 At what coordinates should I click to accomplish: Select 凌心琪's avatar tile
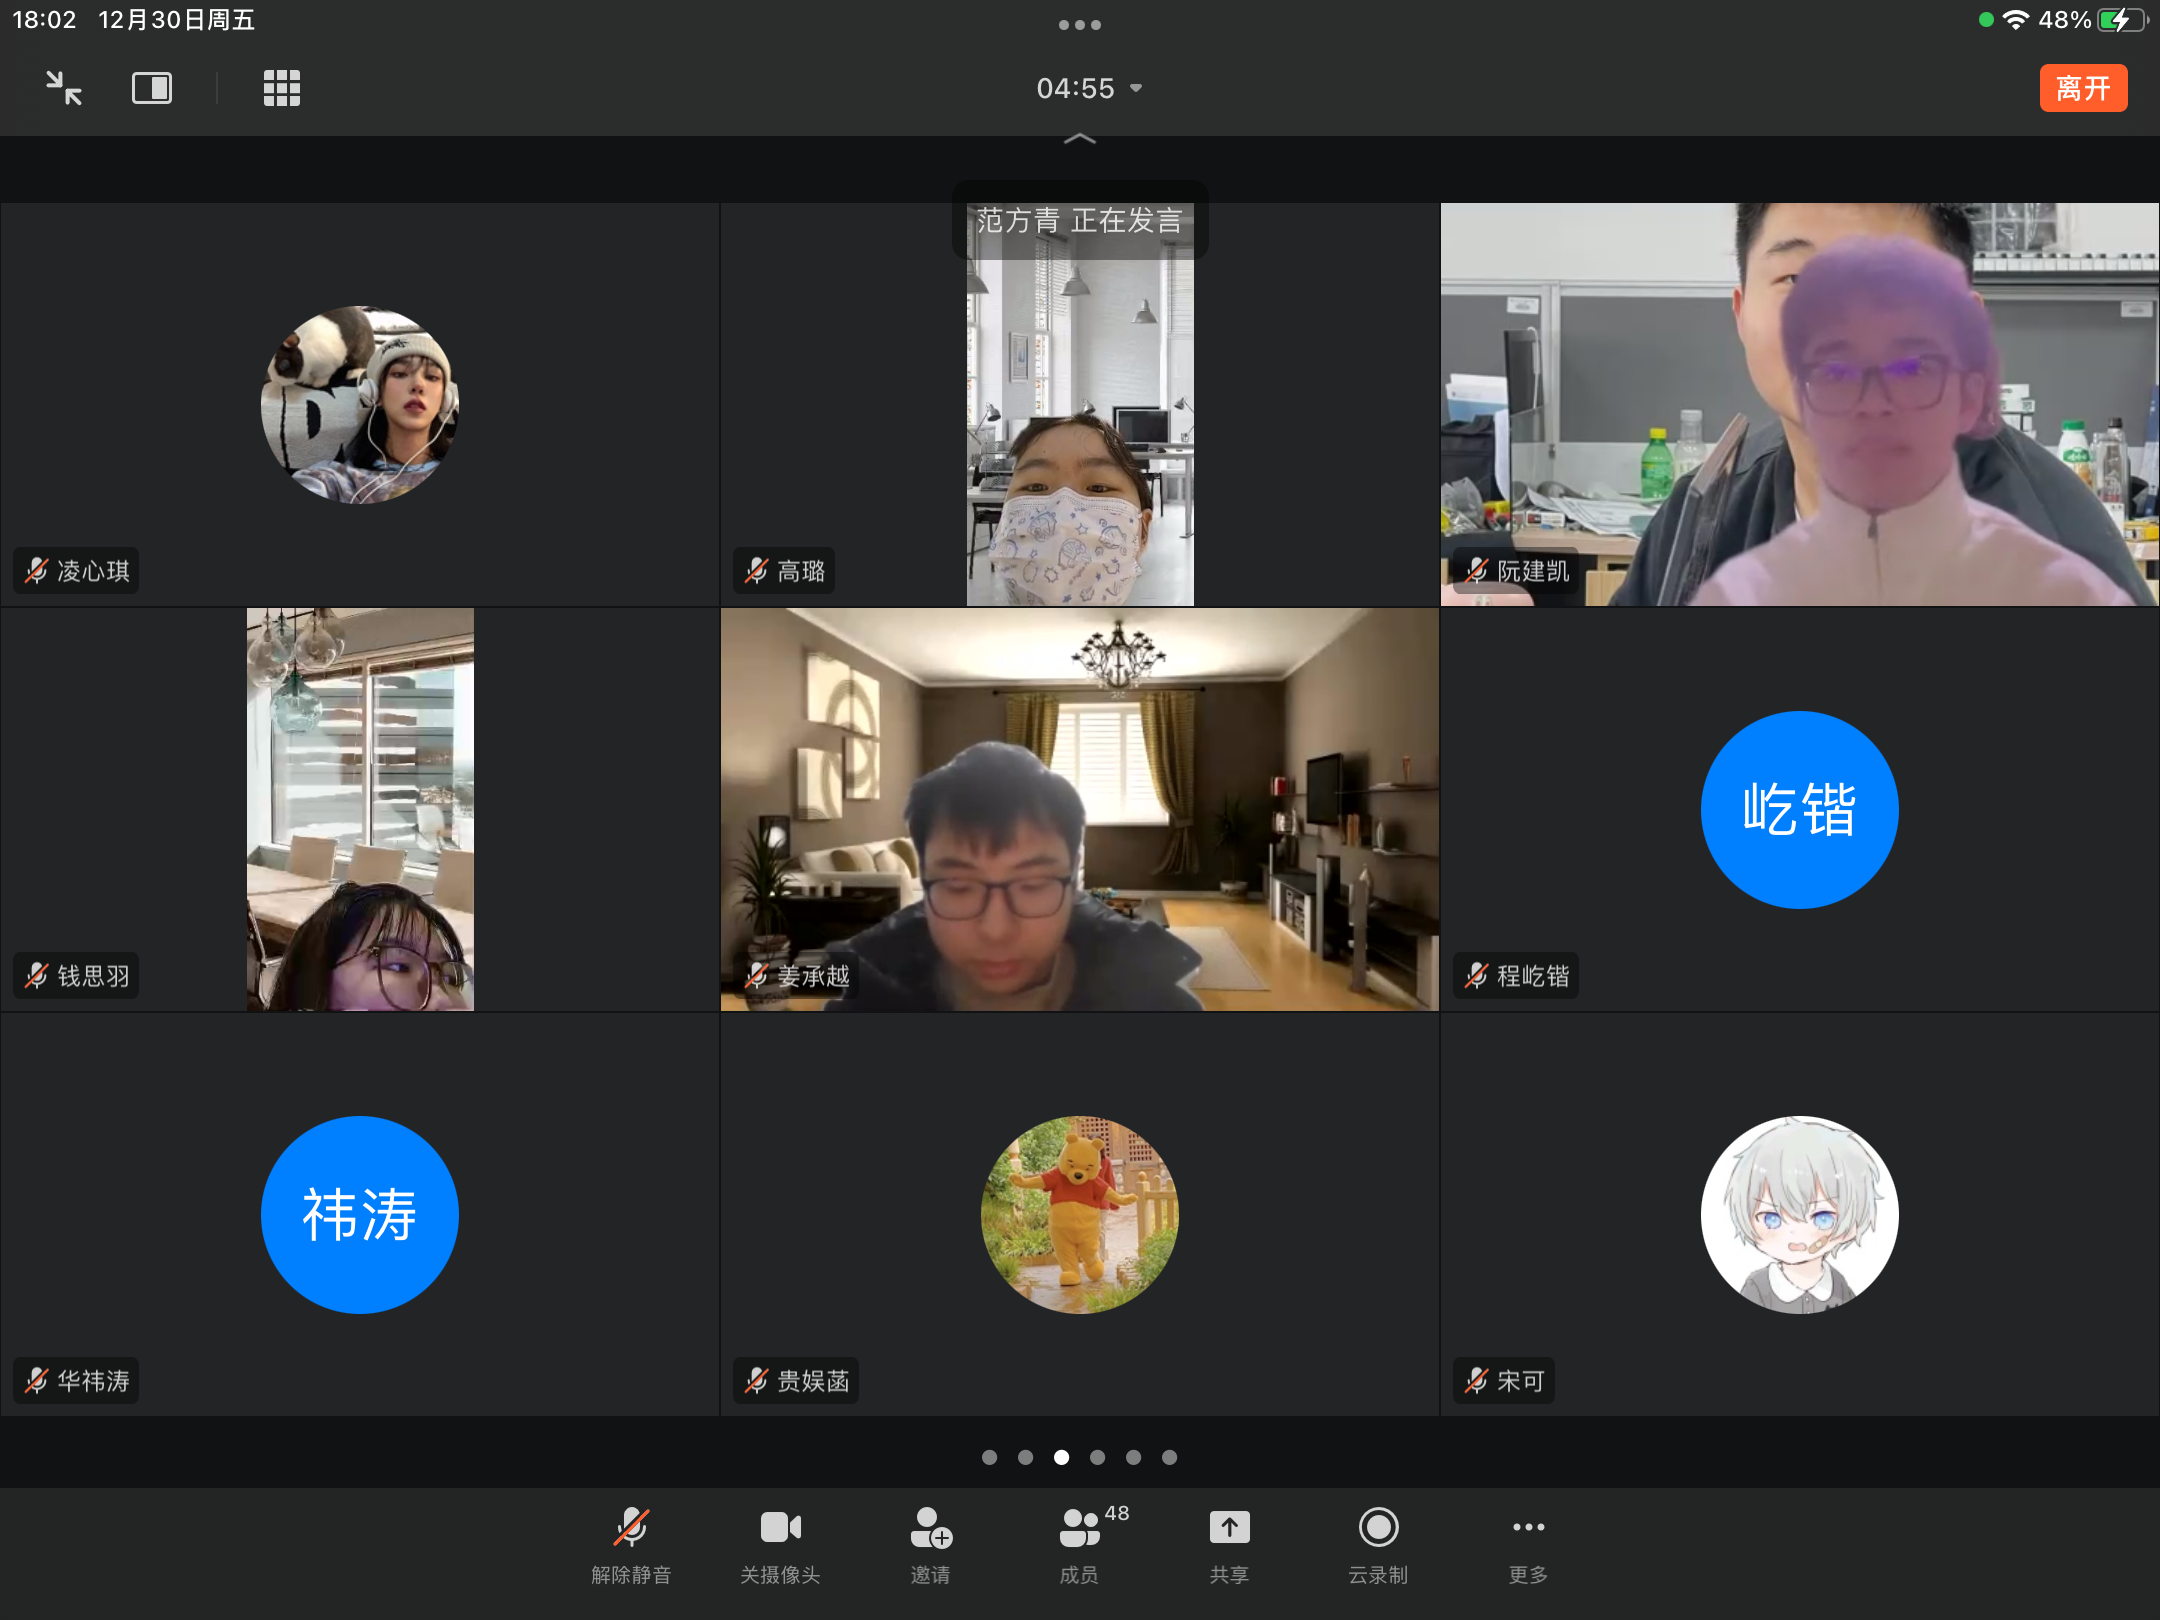click(360, 405)
